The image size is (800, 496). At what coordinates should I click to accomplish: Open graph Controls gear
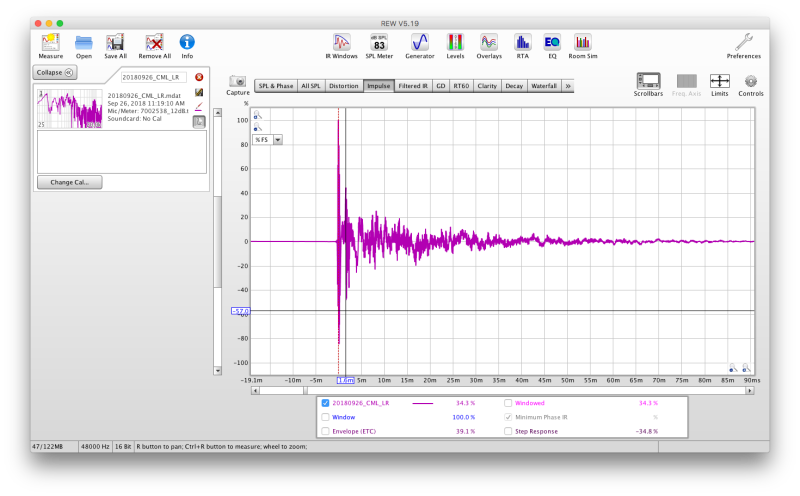(x=751, y=85)
